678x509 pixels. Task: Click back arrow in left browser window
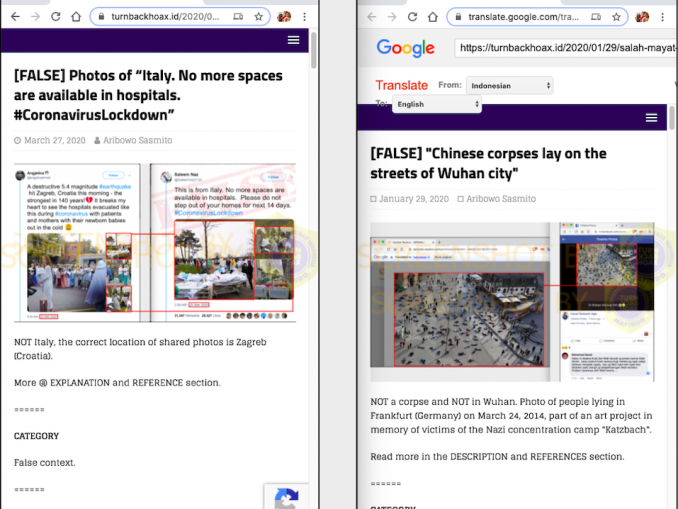[15, 17]
